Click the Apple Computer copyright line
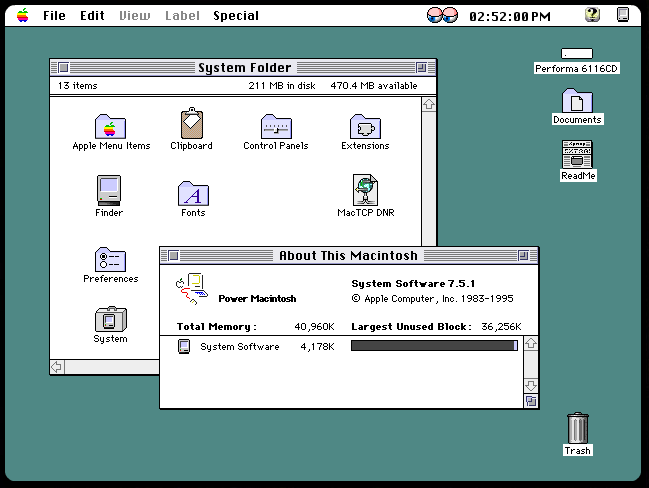 433,298
